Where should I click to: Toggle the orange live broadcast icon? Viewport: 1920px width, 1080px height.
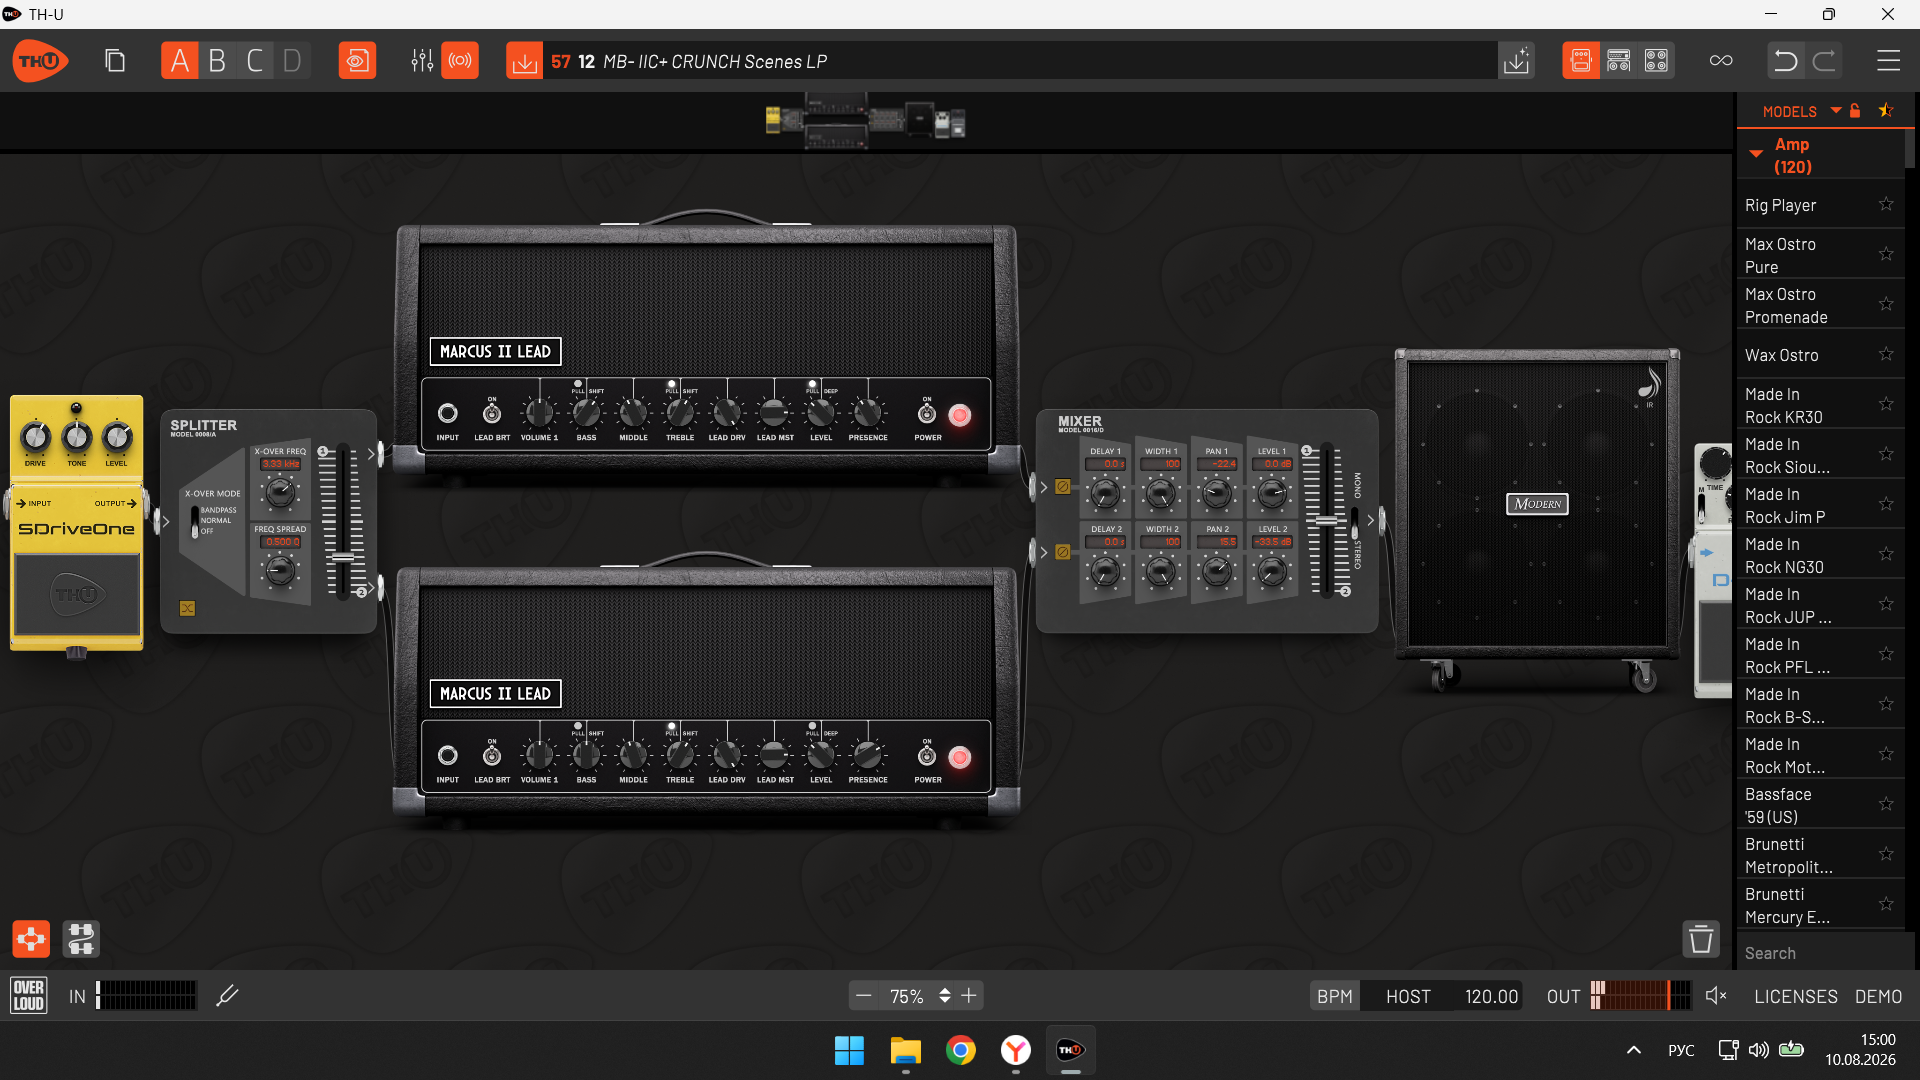pos(460,61)
